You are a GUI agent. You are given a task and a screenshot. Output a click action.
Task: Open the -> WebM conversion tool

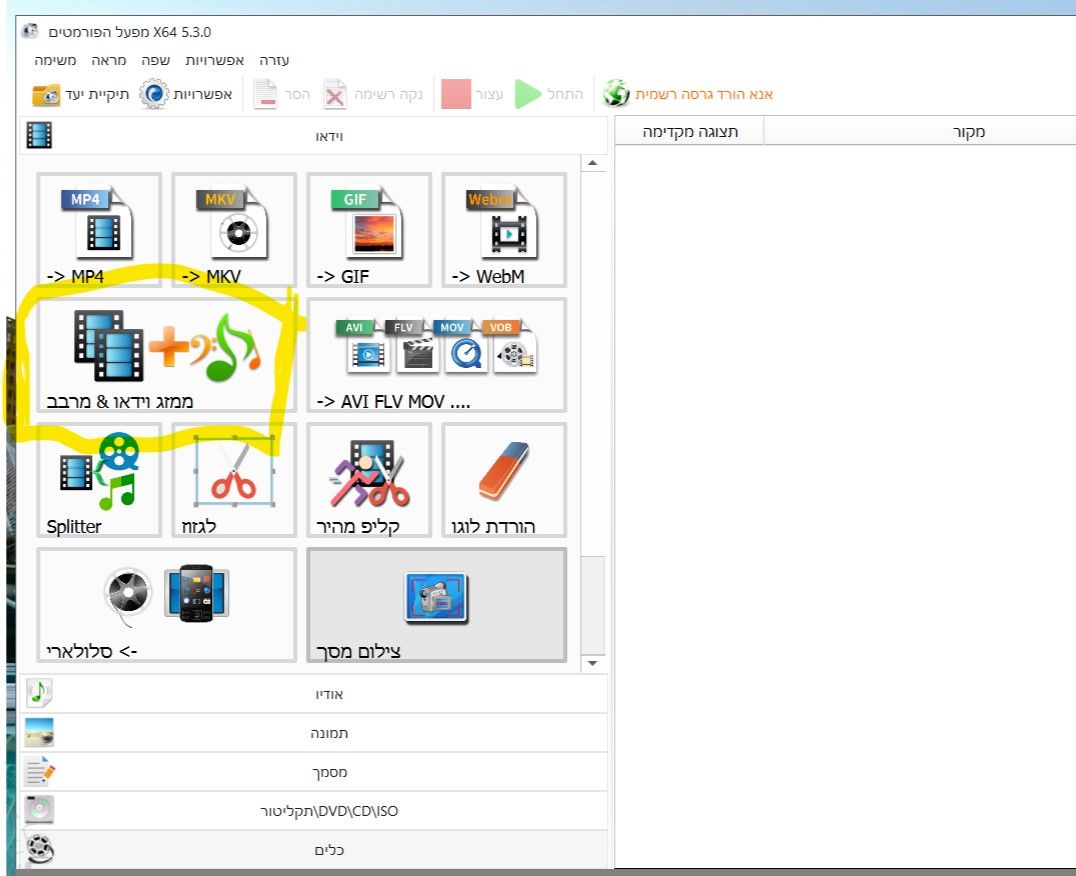[x=504, y=230]
